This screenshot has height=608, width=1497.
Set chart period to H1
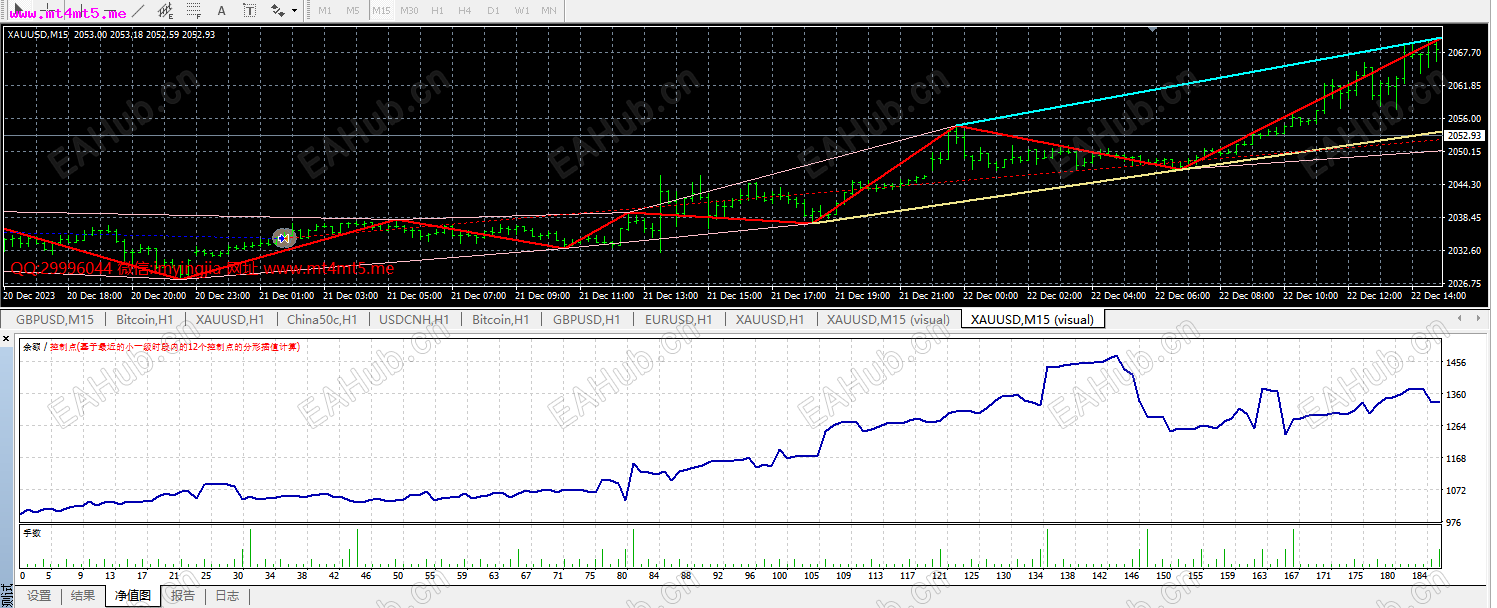pos(437,10)
